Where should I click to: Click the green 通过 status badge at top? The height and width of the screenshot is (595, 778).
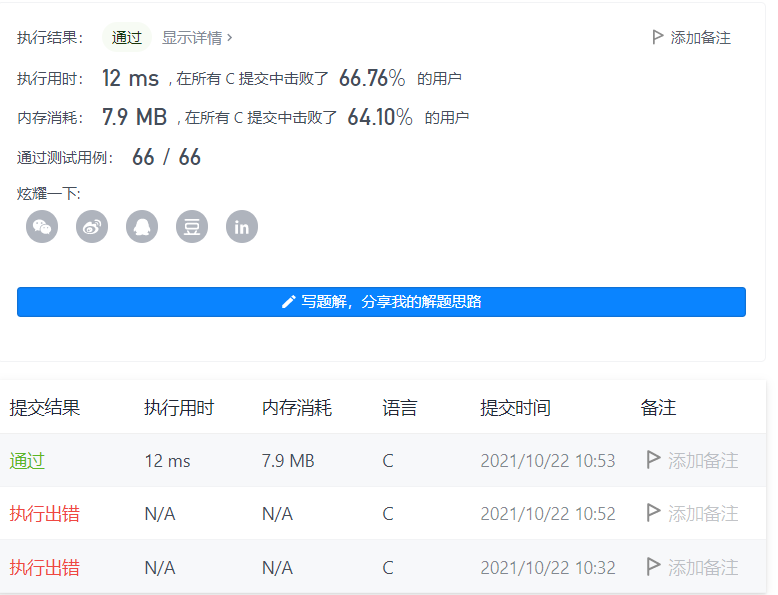point(127,37)
